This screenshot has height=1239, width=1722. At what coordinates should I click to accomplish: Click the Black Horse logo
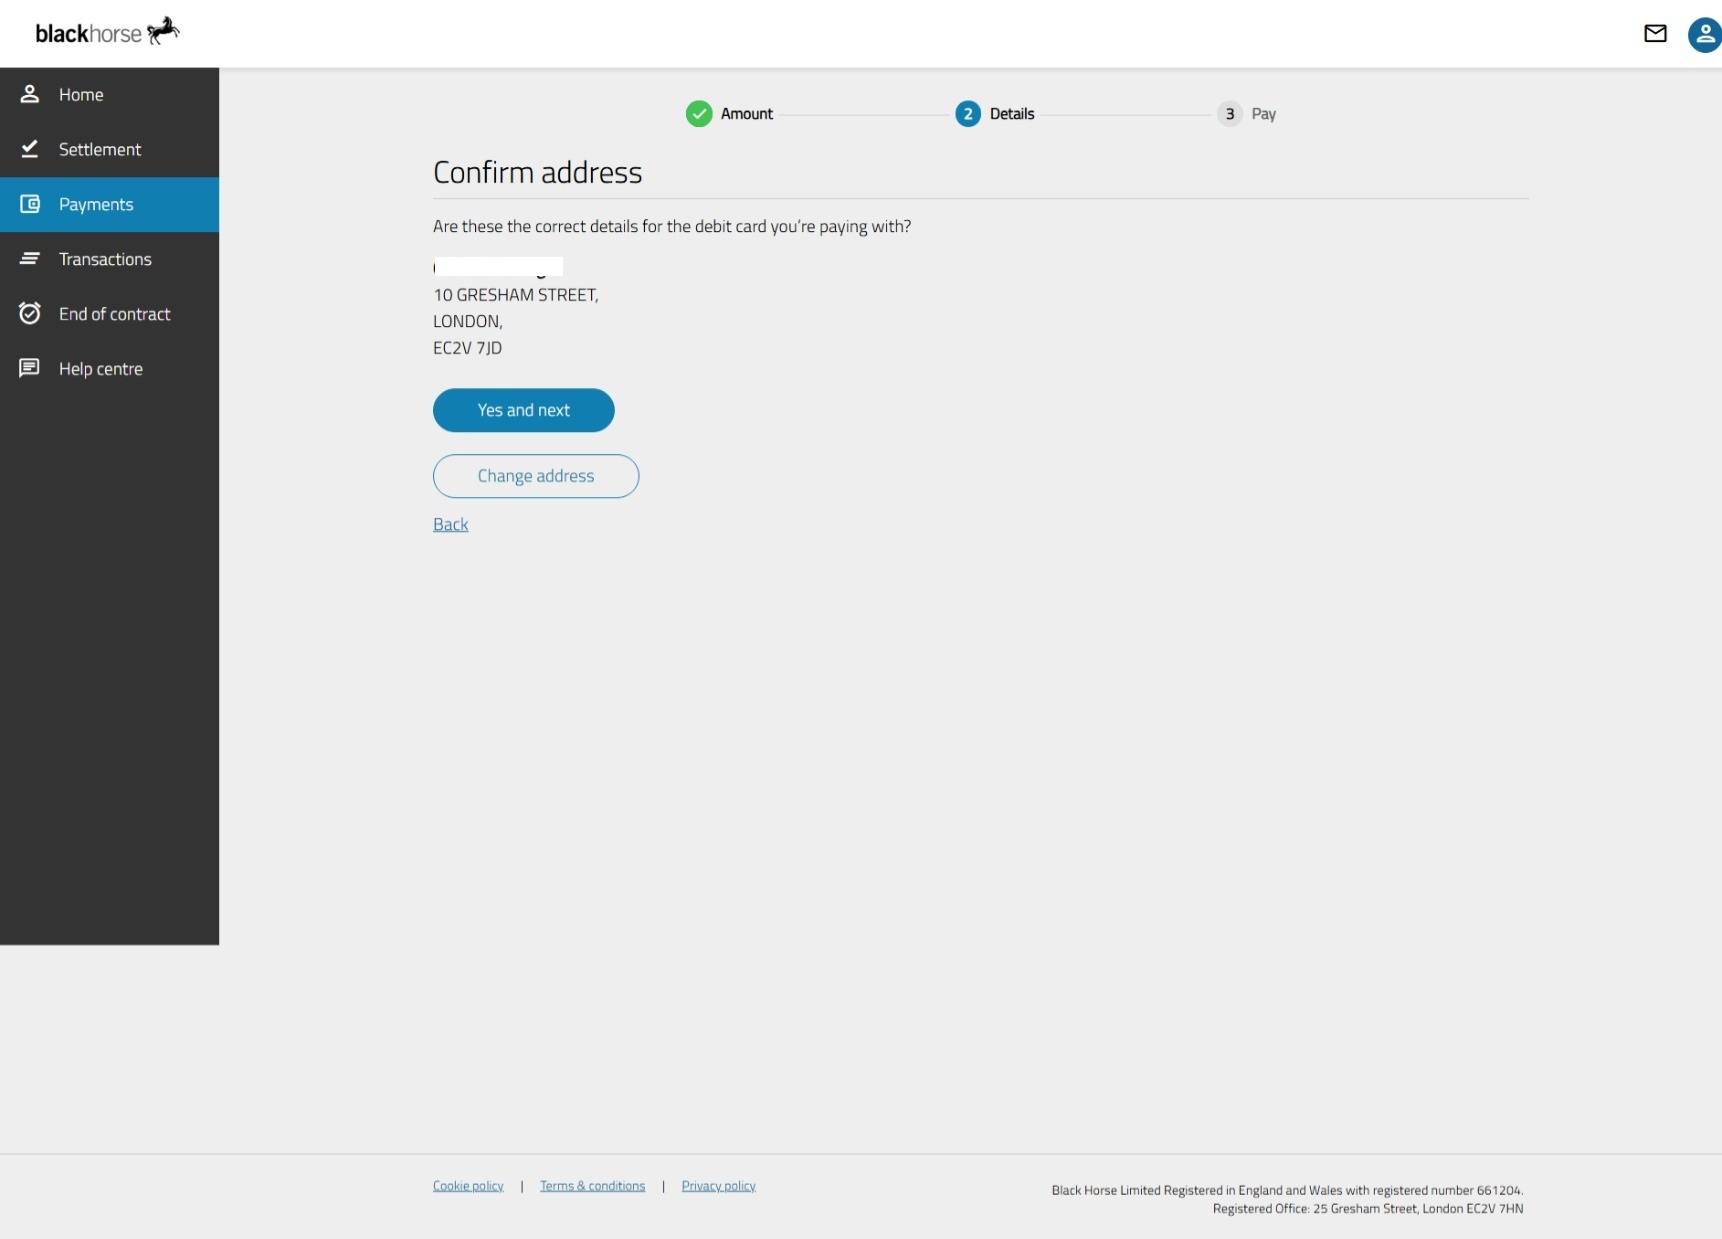pyautogui.click(x=107, y=32)
